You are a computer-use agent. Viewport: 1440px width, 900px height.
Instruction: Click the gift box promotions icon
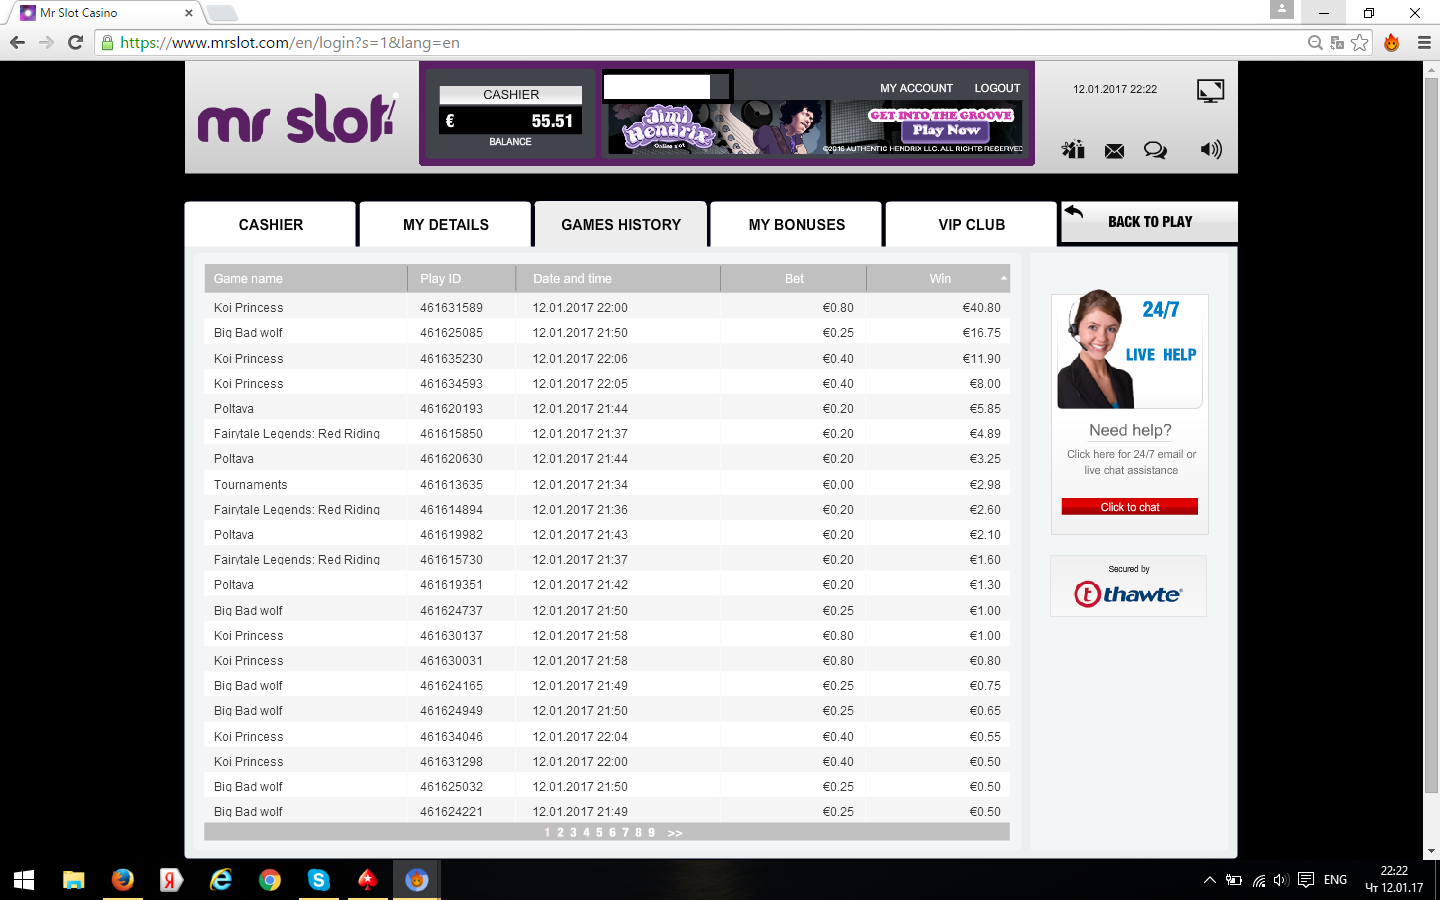click(1073, 150)
